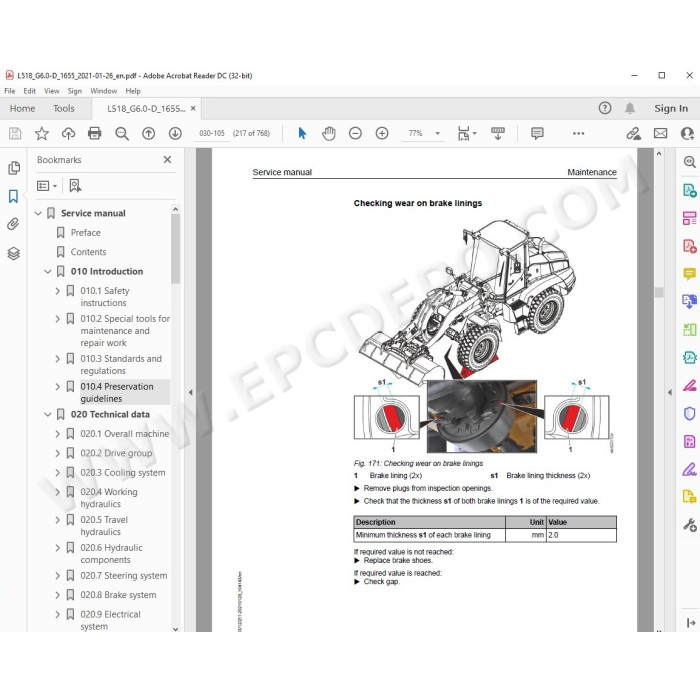Switch to the Tools tab

(x=64, y=108)
